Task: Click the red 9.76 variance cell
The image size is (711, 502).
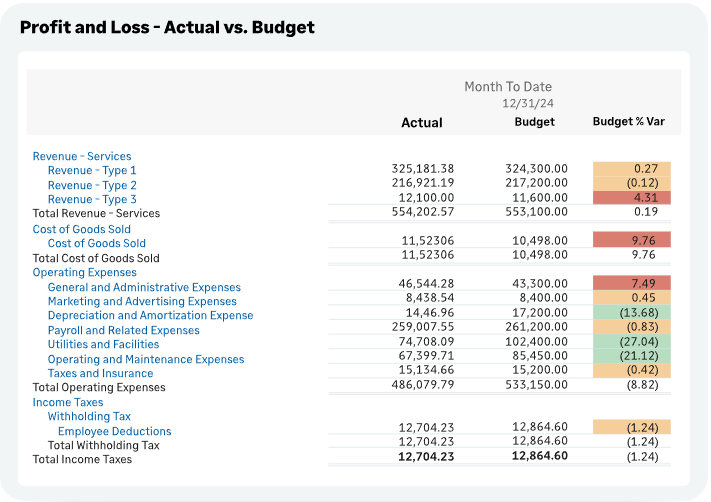Action: pos(632,240)
